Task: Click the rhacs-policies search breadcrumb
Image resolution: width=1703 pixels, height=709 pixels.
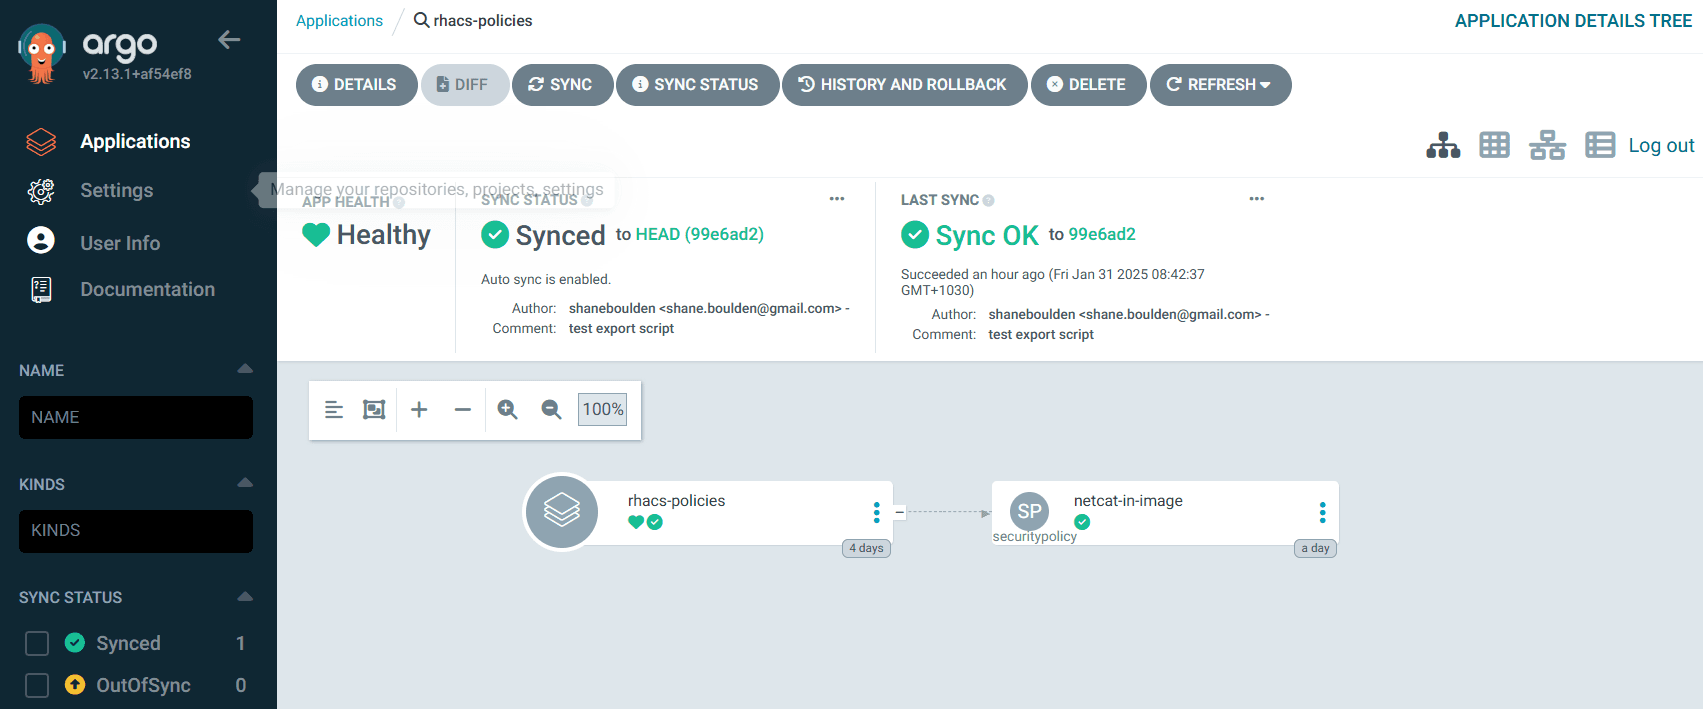Action: pos(473,20)
